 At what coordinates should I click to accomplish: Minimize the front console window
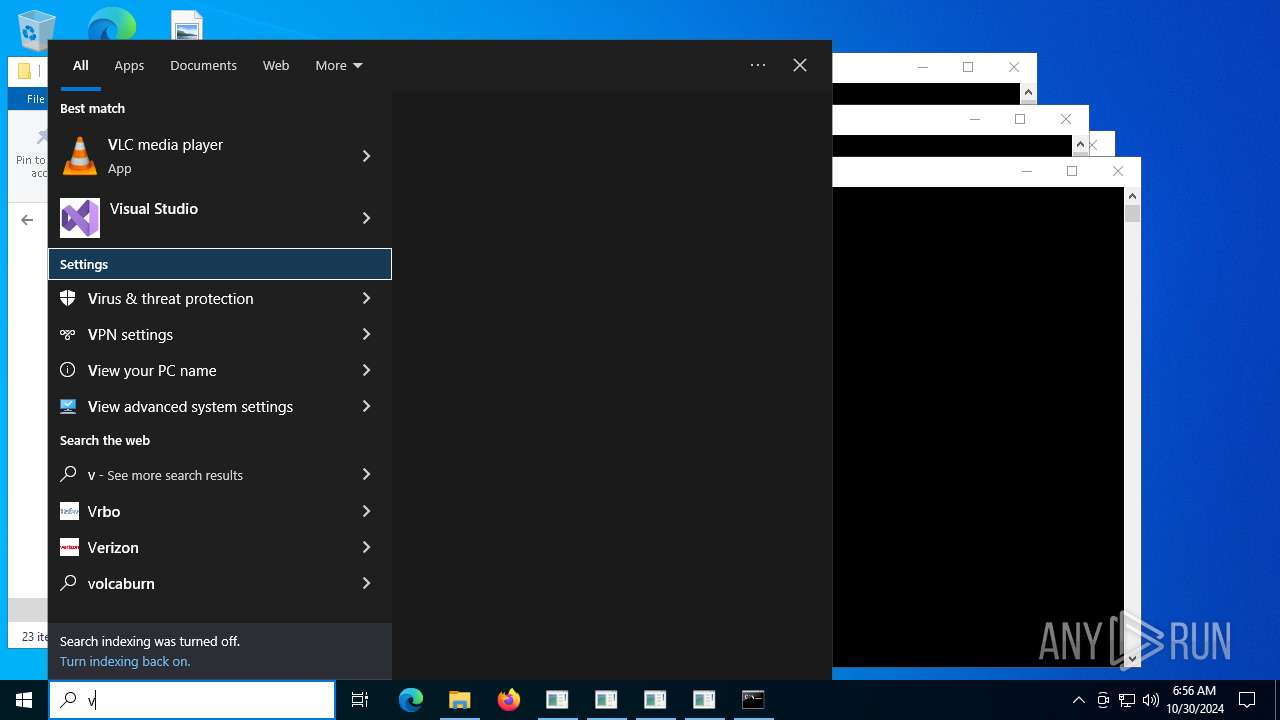pyautogui.click(x=1026, y=171)
